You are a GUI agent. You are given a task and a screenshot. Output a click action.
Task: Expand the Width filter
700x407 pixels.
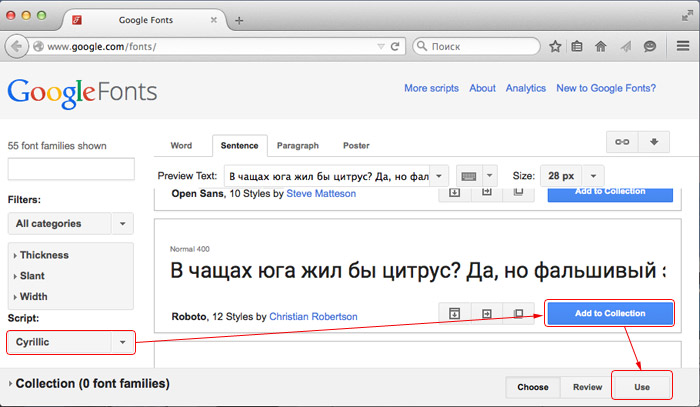pyautogui.click(x=30, y=297)
